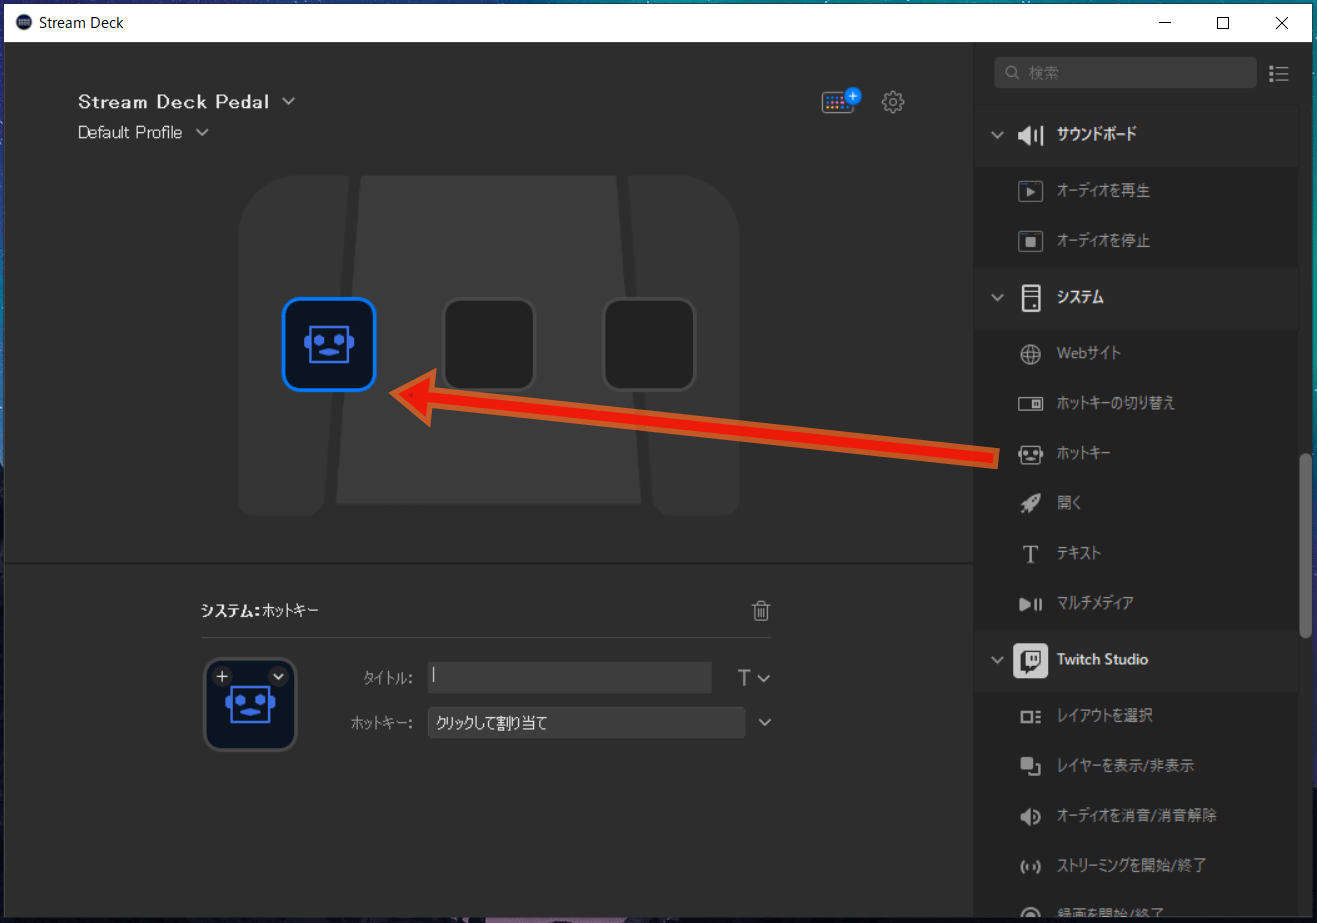Viewport: 1317px width, 923px height.
Task: Select the オーディオを消音/消音解除 speaker icon
Action: pos(1030,816)
